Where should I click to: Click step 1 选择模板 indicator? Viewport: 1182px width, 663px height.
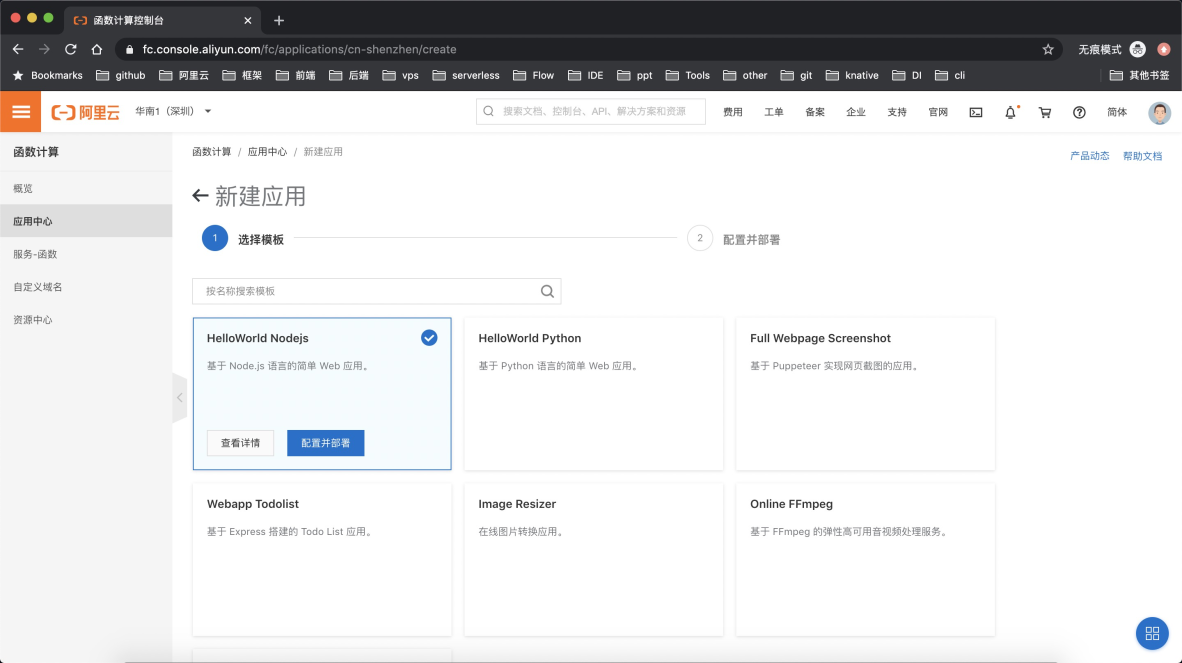coord(243,239)
